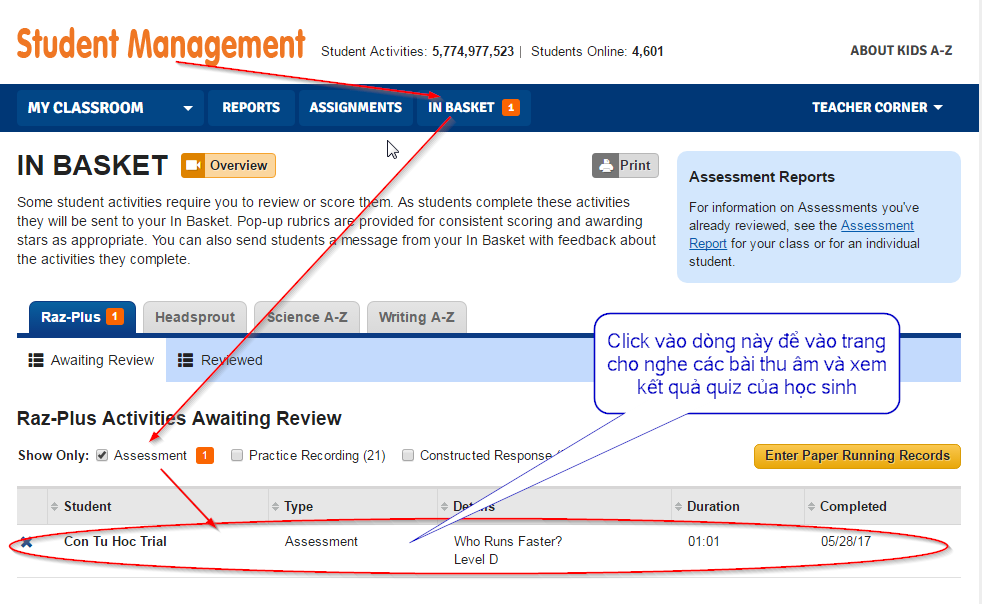The image size is (982, 604).
Task: Switch to the Science A-Z tab
Action: tap(307, 317)
